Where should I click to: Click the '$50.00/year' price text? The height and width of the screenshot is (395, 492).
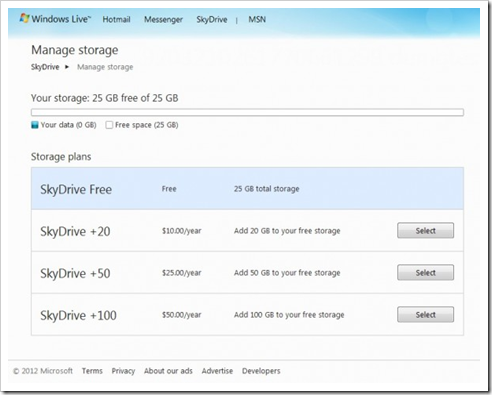182,315
